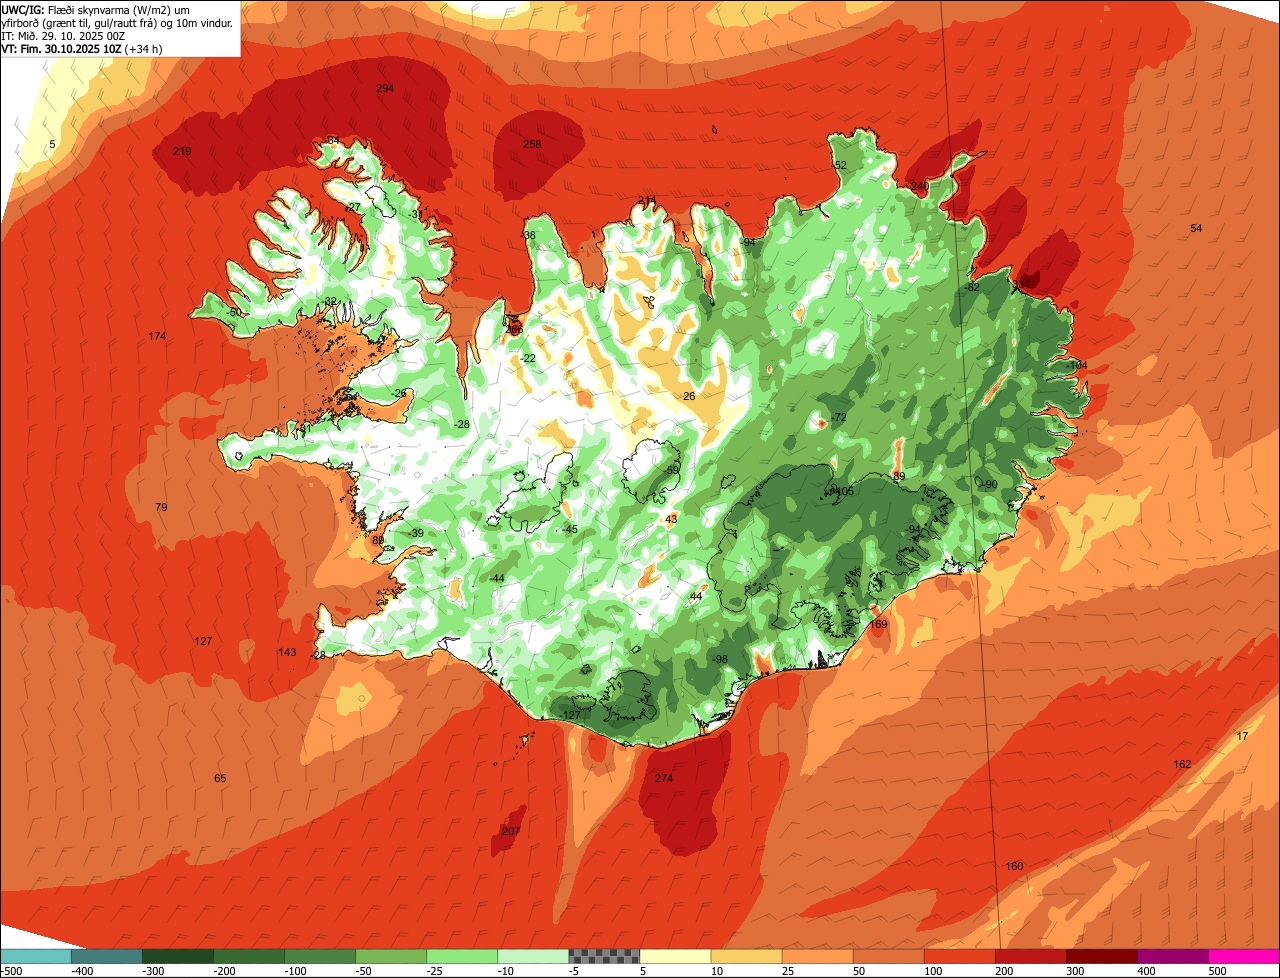Select the 17 value at the right edge
1280x978 pixels.
[1242, 736]
